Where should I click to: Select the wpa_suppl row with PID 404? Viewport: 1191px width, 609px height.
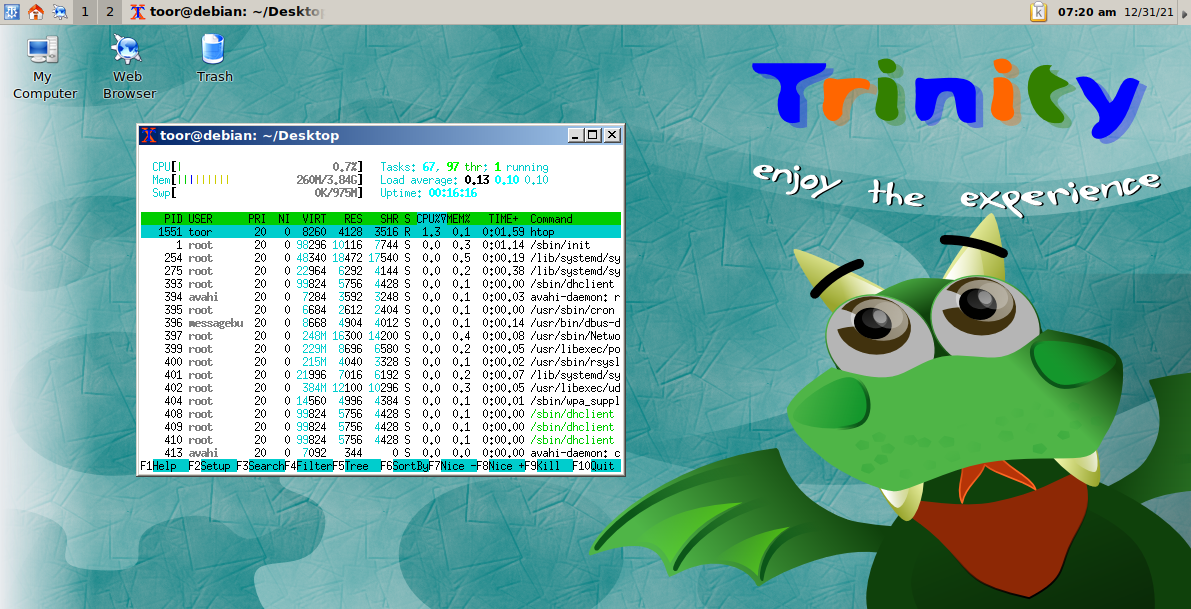[x=381, y=400]
